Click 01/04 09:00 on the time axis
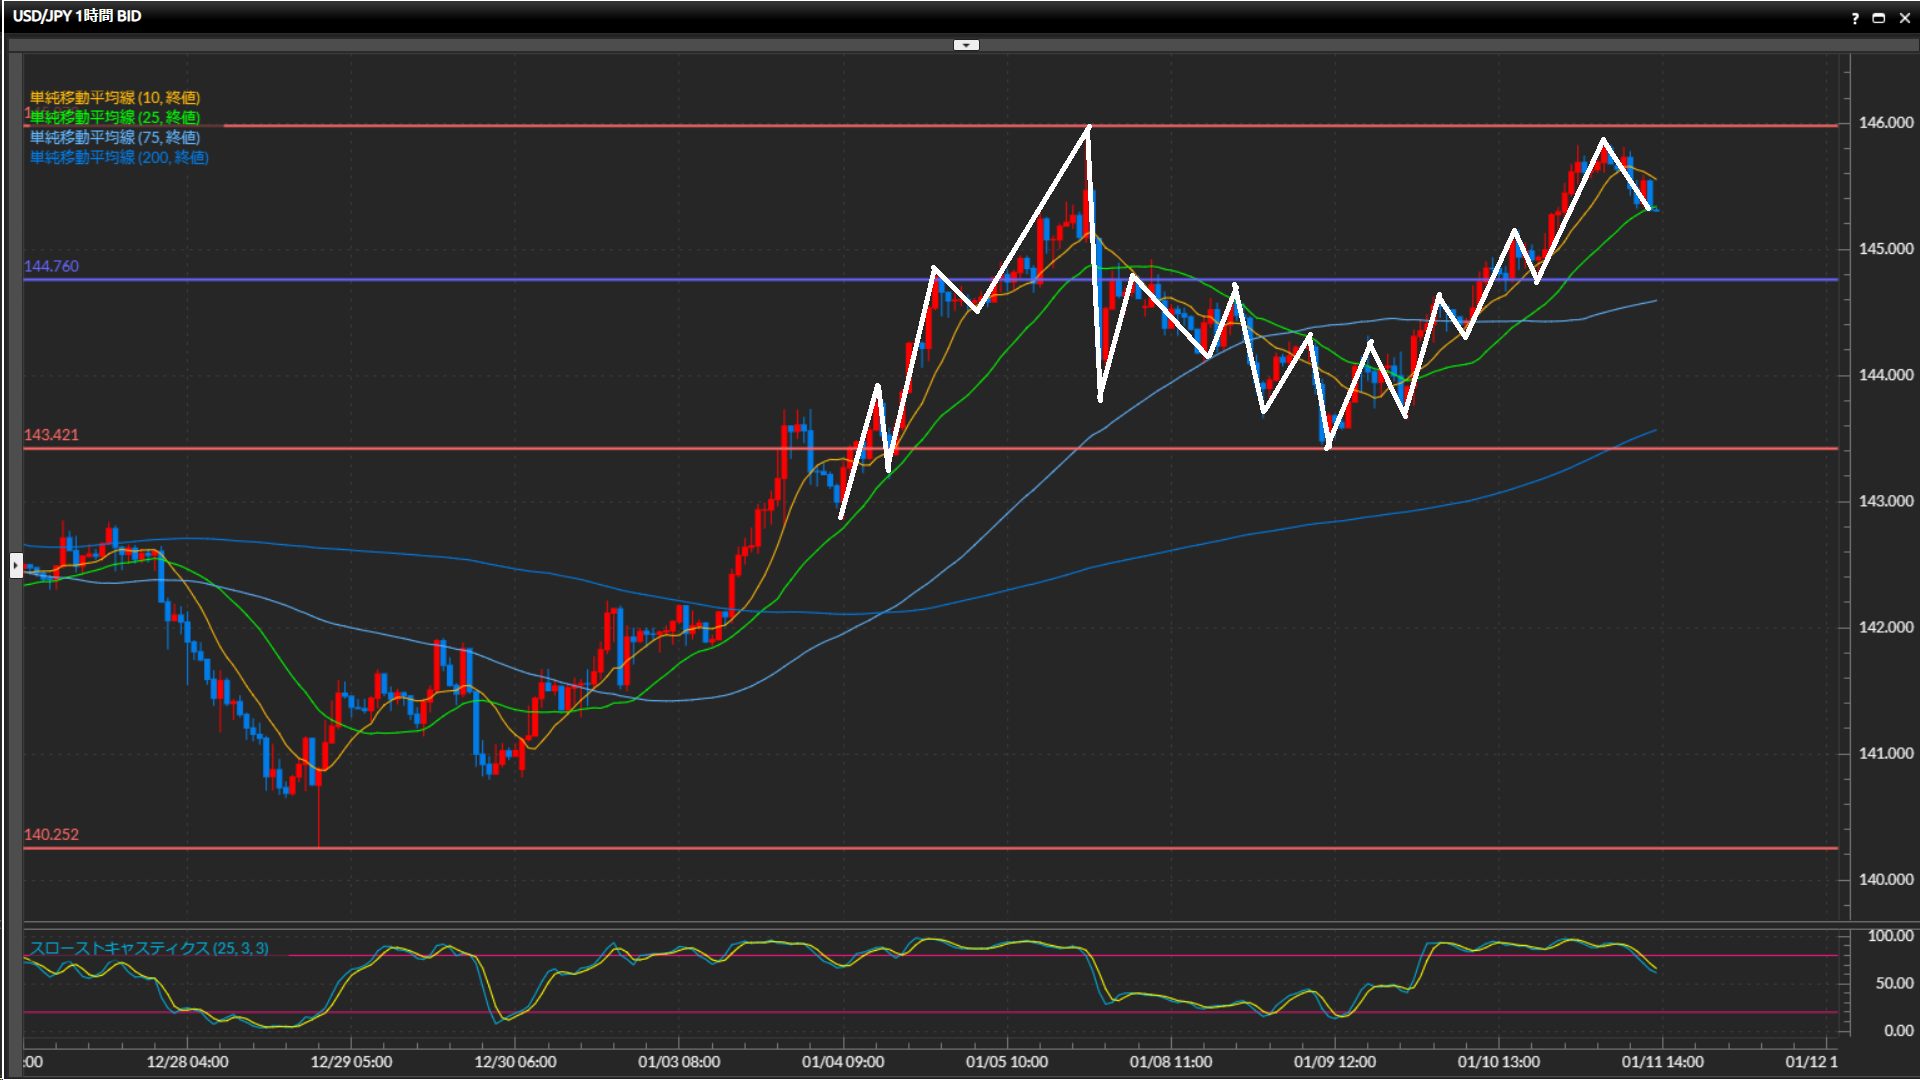Screen dimensions: 1920x1080 pos(842,1062)
